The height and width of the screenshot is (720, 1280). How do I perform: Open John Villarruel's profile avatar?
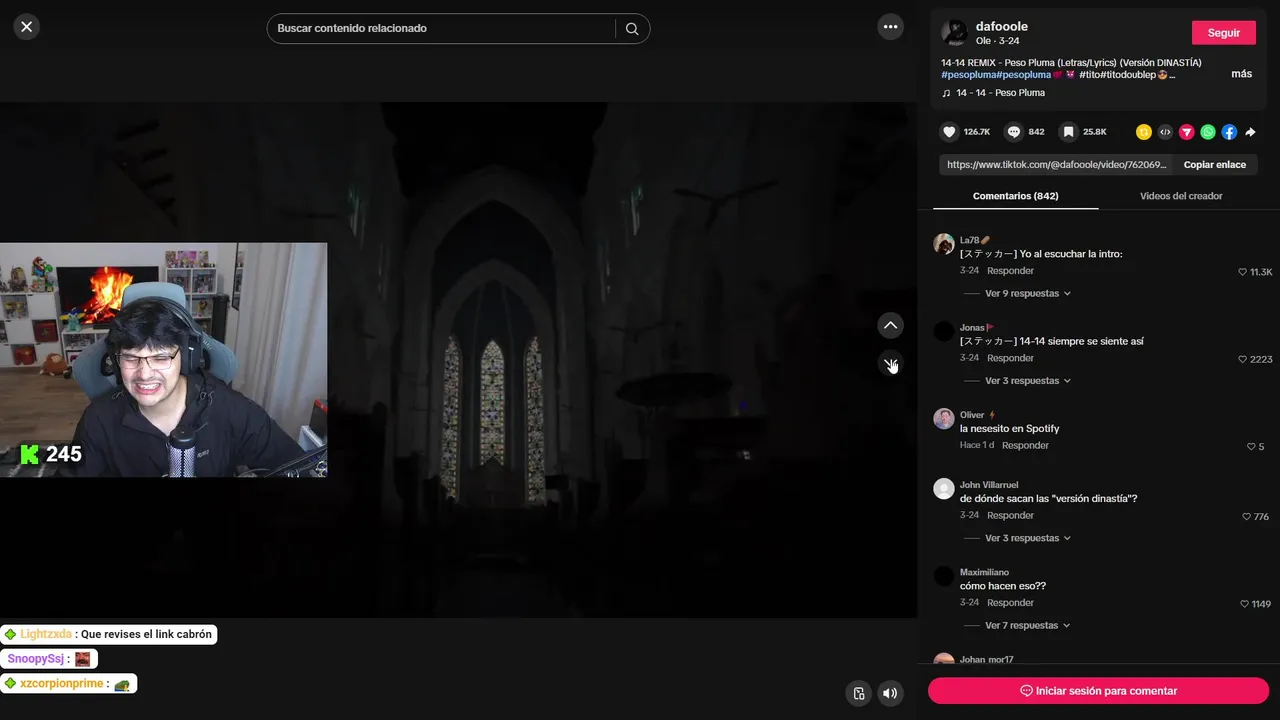pyautogui.click(x=944, y=489)
